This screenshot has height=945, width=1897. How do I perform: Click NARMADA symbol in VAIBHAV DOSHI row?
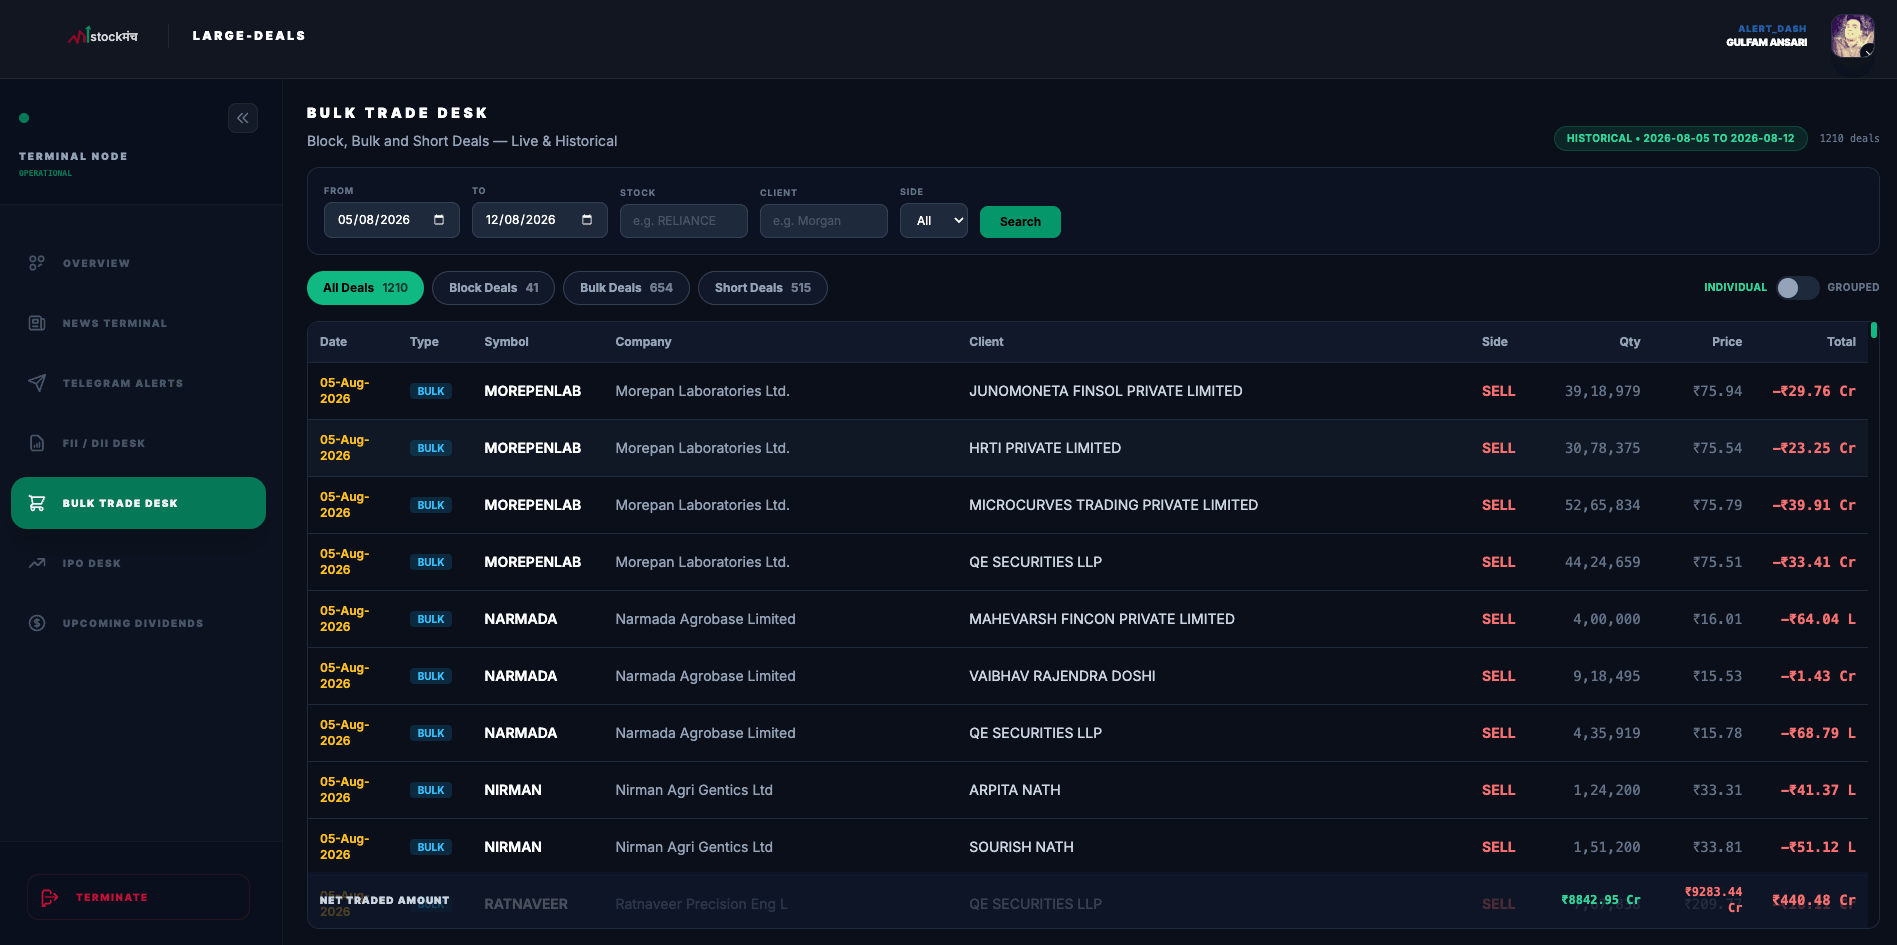520,676
